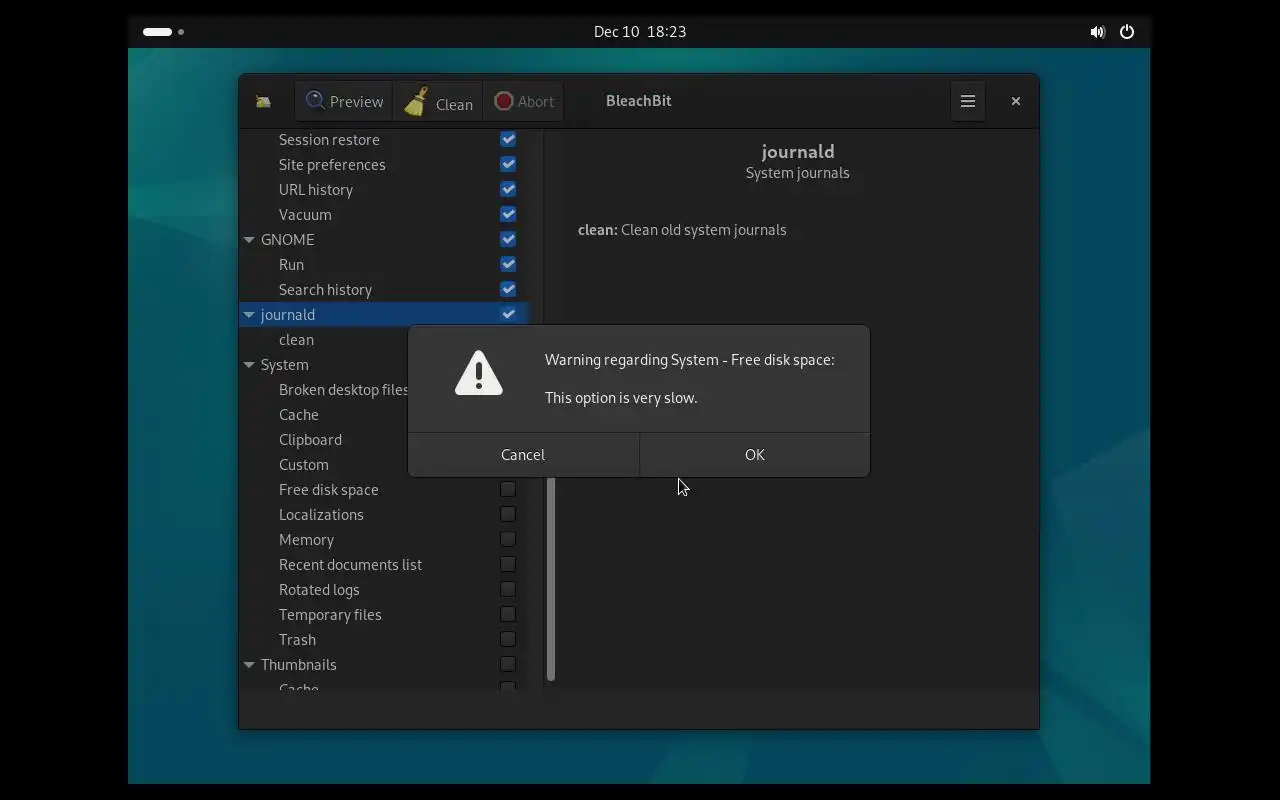This screenshot has height=800, width=1280.
Task: Click the 'This option is very slow.' text
Action: click(621, 398)
